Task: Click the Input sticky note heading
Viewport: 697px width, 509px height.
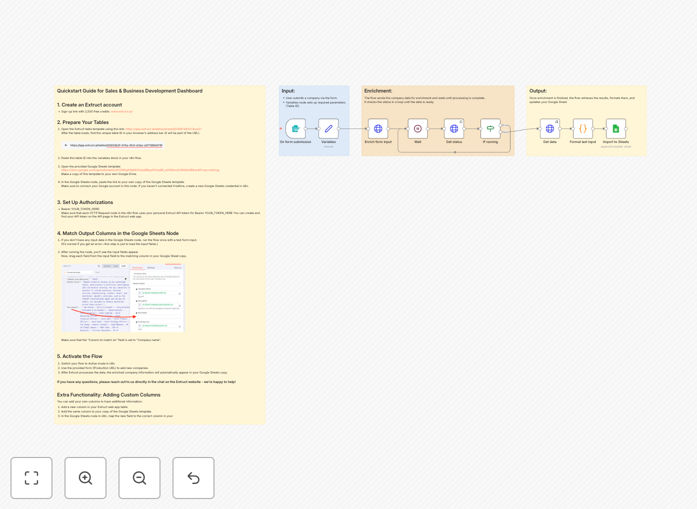Action: click(x=288, y=91)
